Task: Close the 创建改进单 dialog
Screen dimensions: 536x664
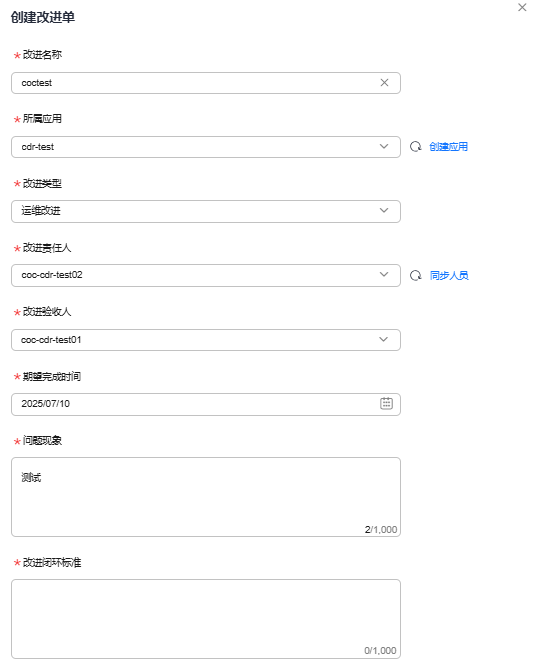Action: tap(522, 7)
